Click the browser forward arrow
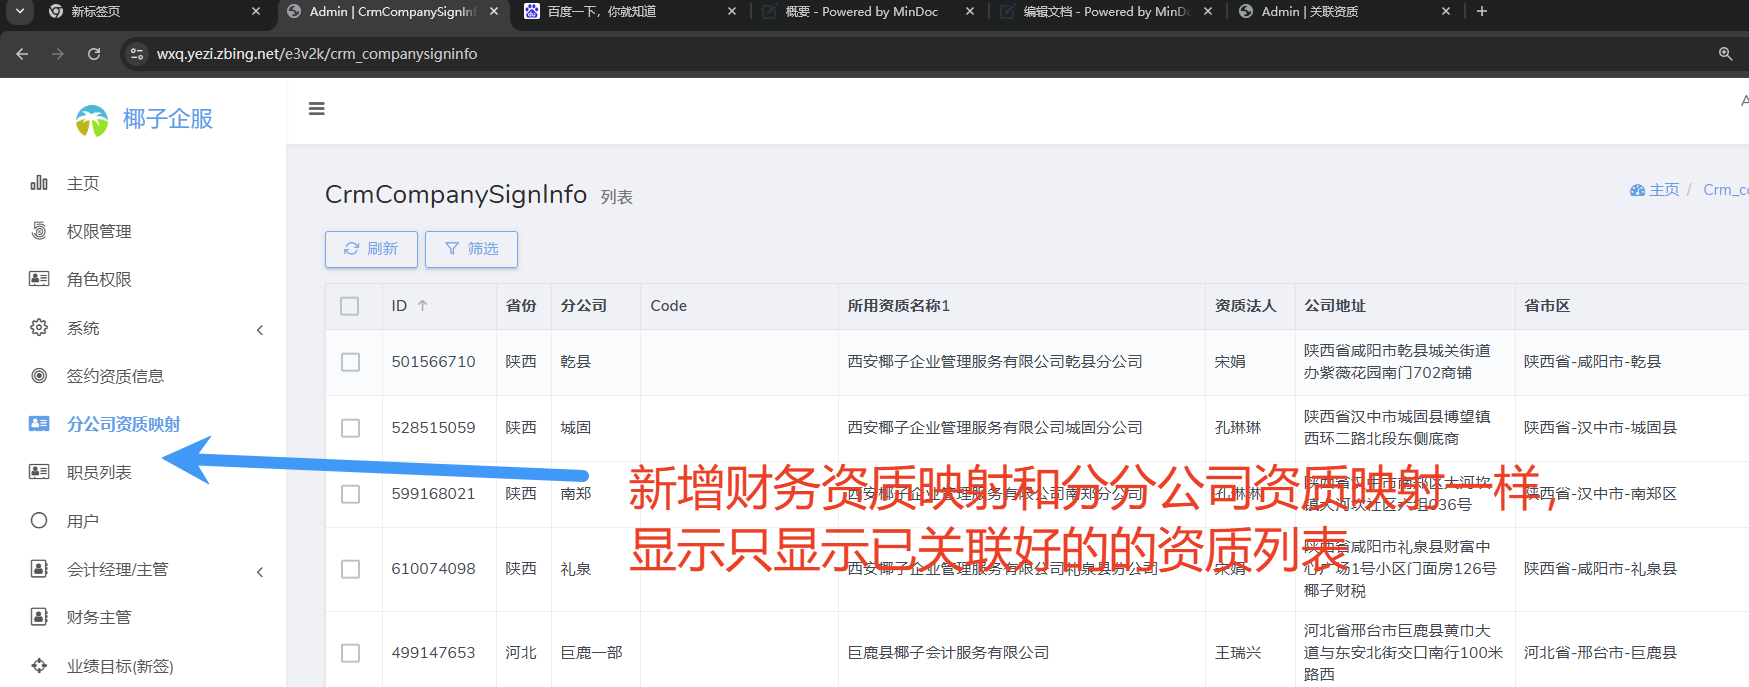 [58, 54]
